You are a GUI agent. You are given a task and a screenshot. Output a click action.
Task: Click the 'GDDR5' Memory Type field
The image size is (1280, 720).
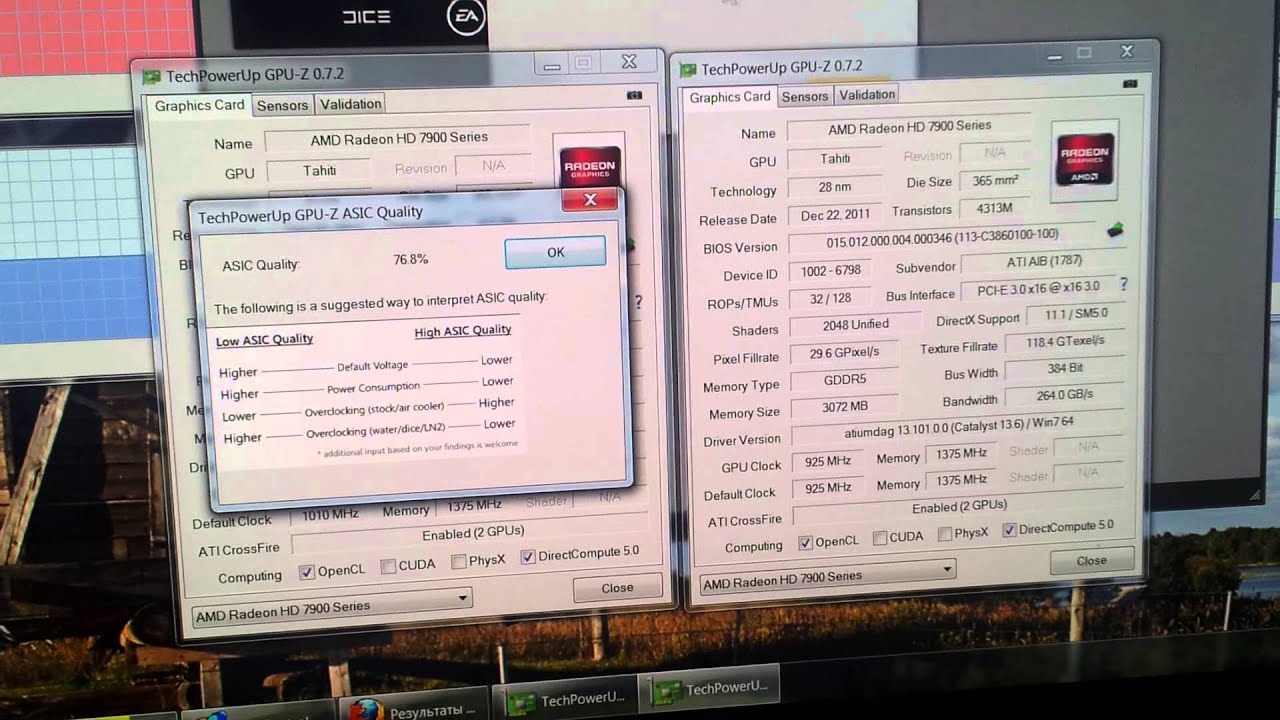click(x=845, y=380)
